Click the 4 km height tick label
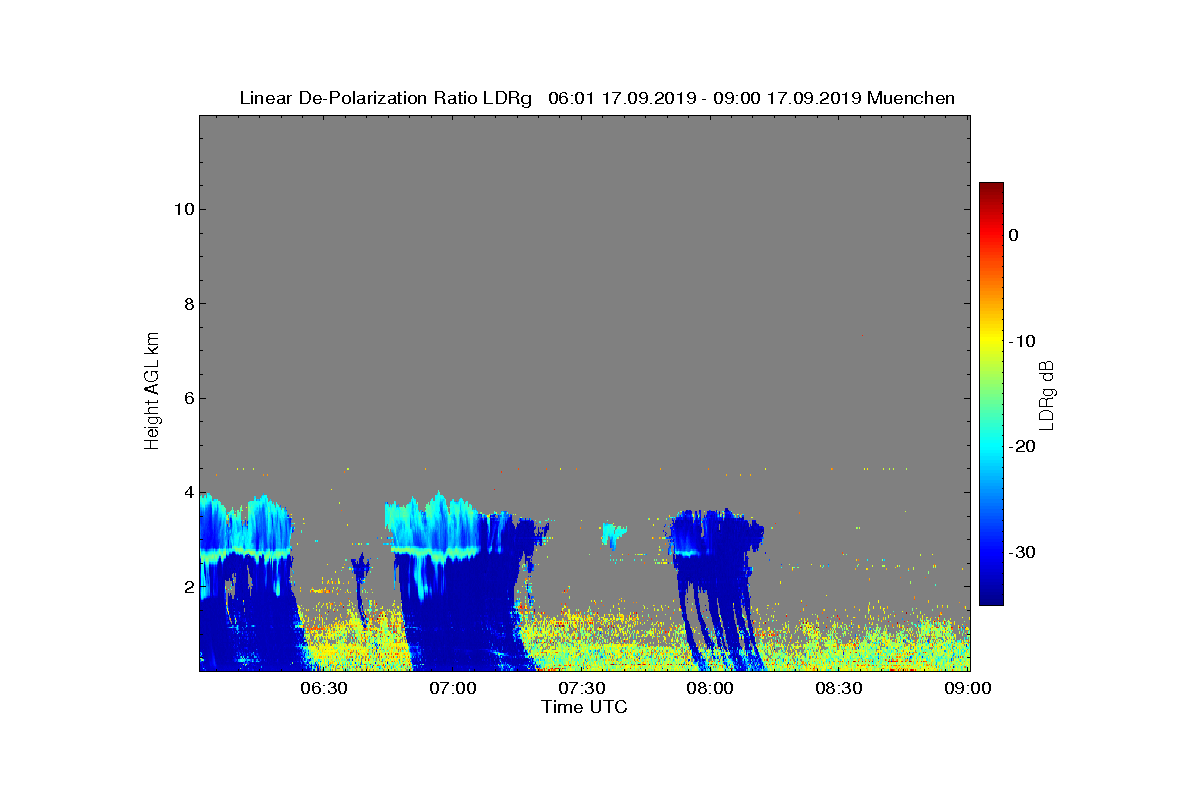The height and width of the screenshot is (800, 1200). 187,492
